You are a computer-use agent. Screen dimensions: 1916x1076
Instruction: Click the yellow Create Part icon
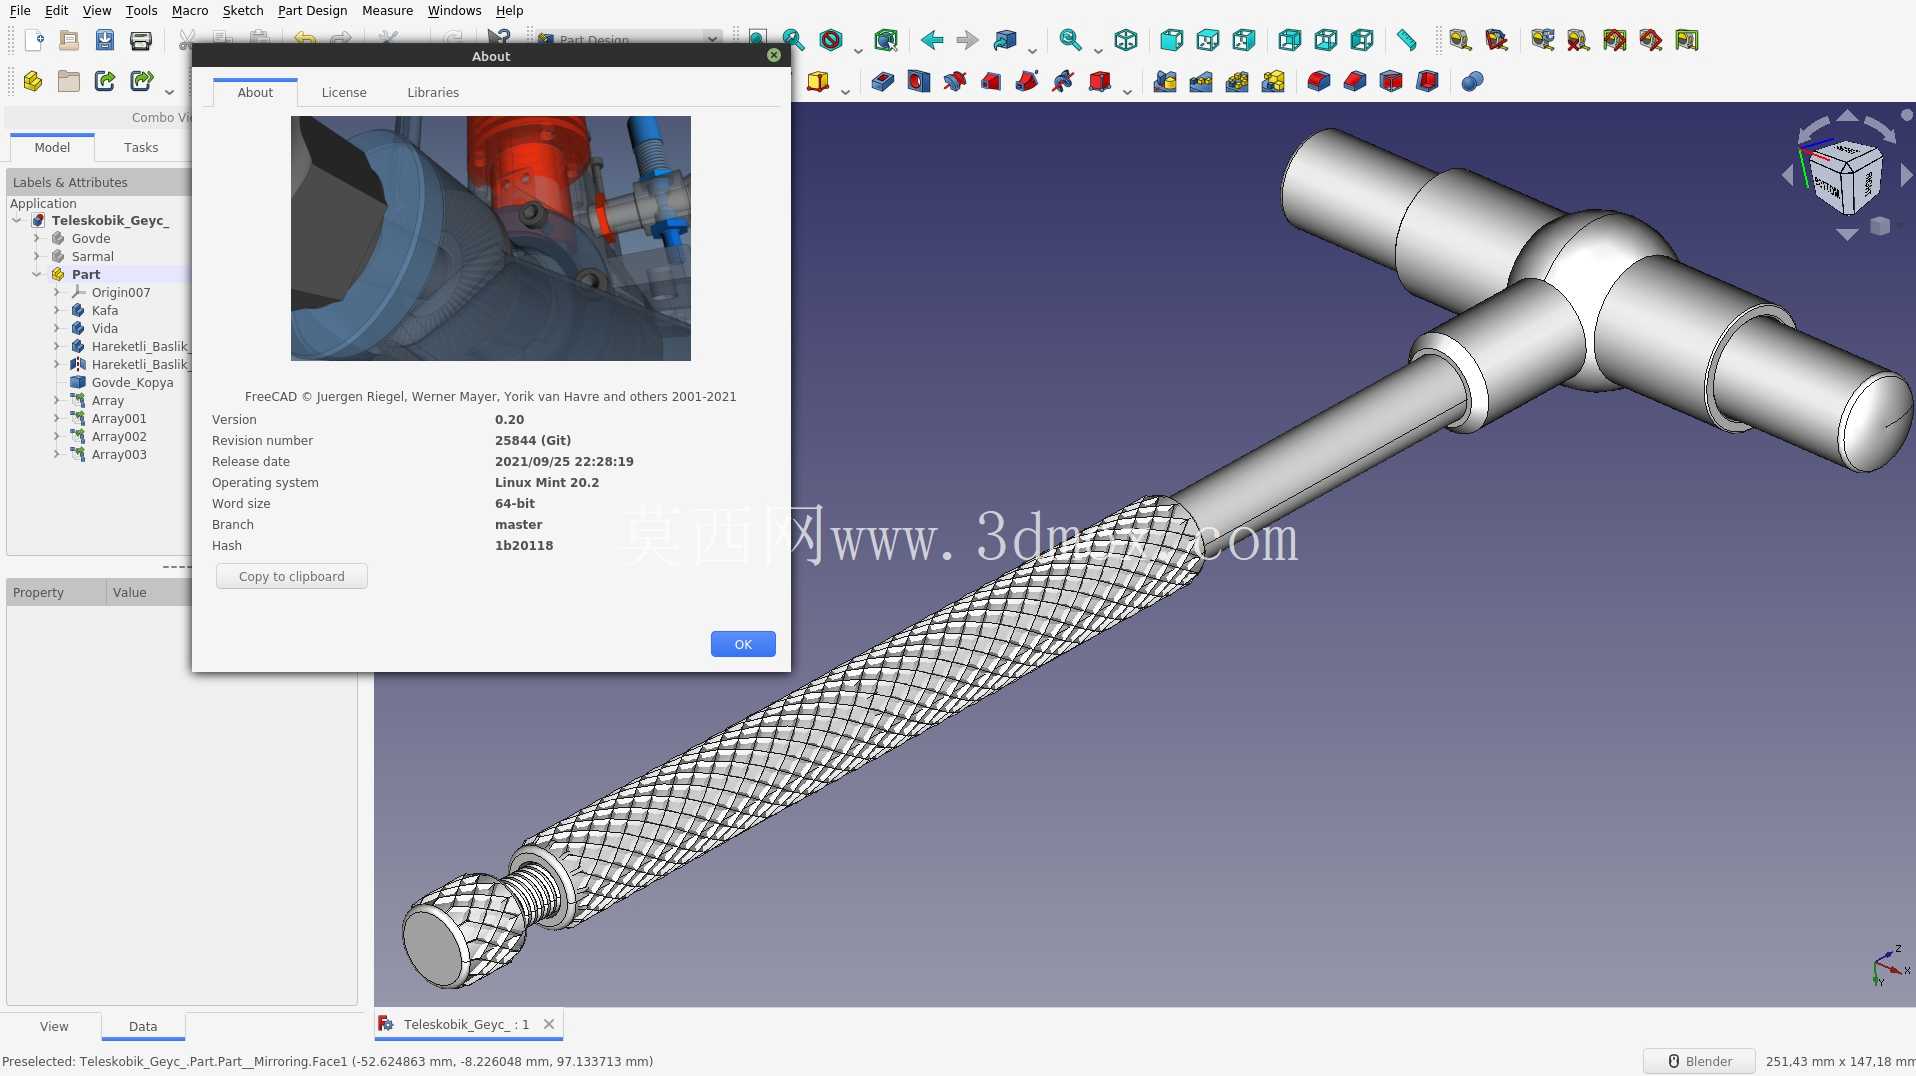33,81
